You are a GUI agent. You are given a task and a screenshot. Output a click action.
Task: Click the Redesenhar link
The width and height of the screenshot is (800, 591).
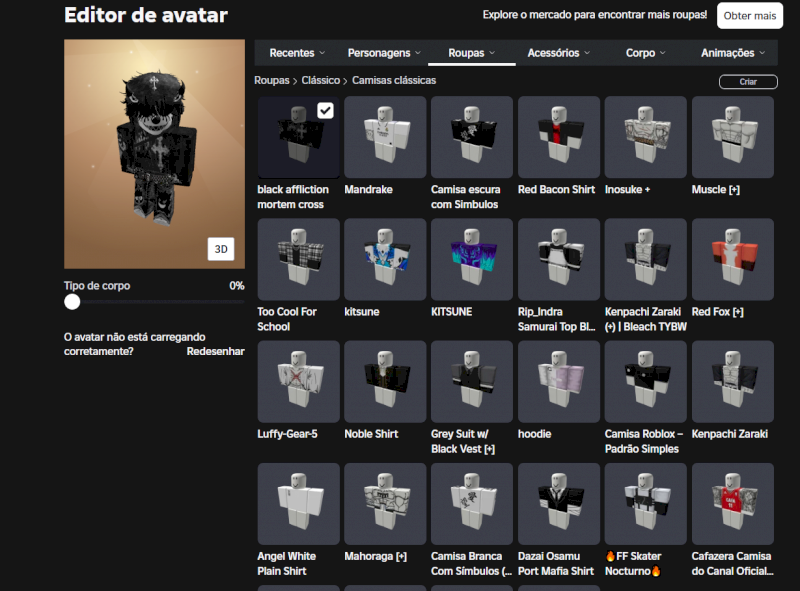[215, 351]
